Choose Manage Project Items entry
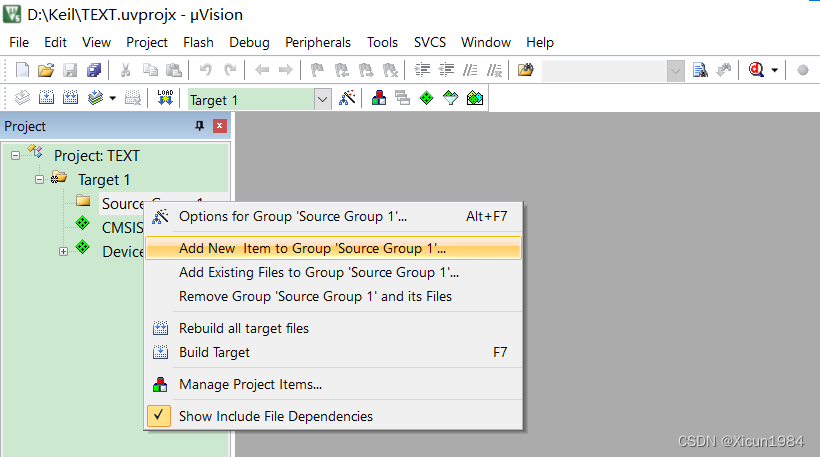This screenshot has width=820, height=457. 334,384
